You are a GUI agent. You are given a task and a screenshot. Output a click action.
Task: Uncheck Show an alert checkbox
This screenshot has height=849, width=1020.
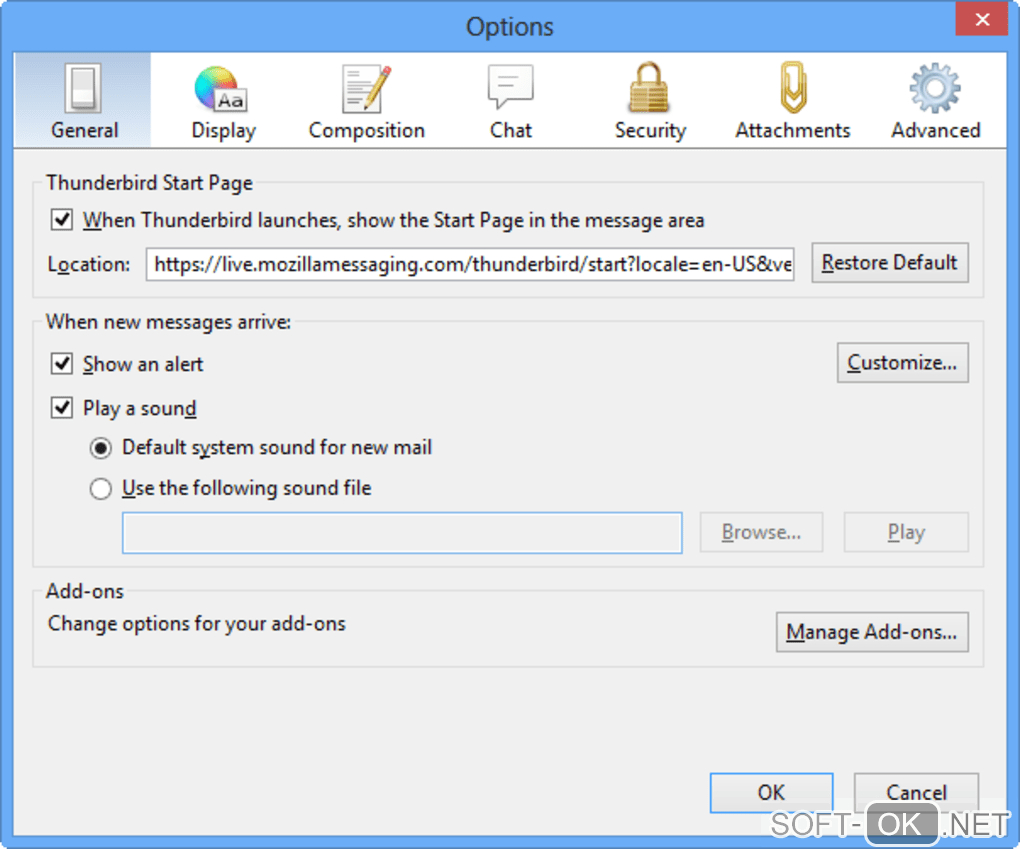coord(62,364)
